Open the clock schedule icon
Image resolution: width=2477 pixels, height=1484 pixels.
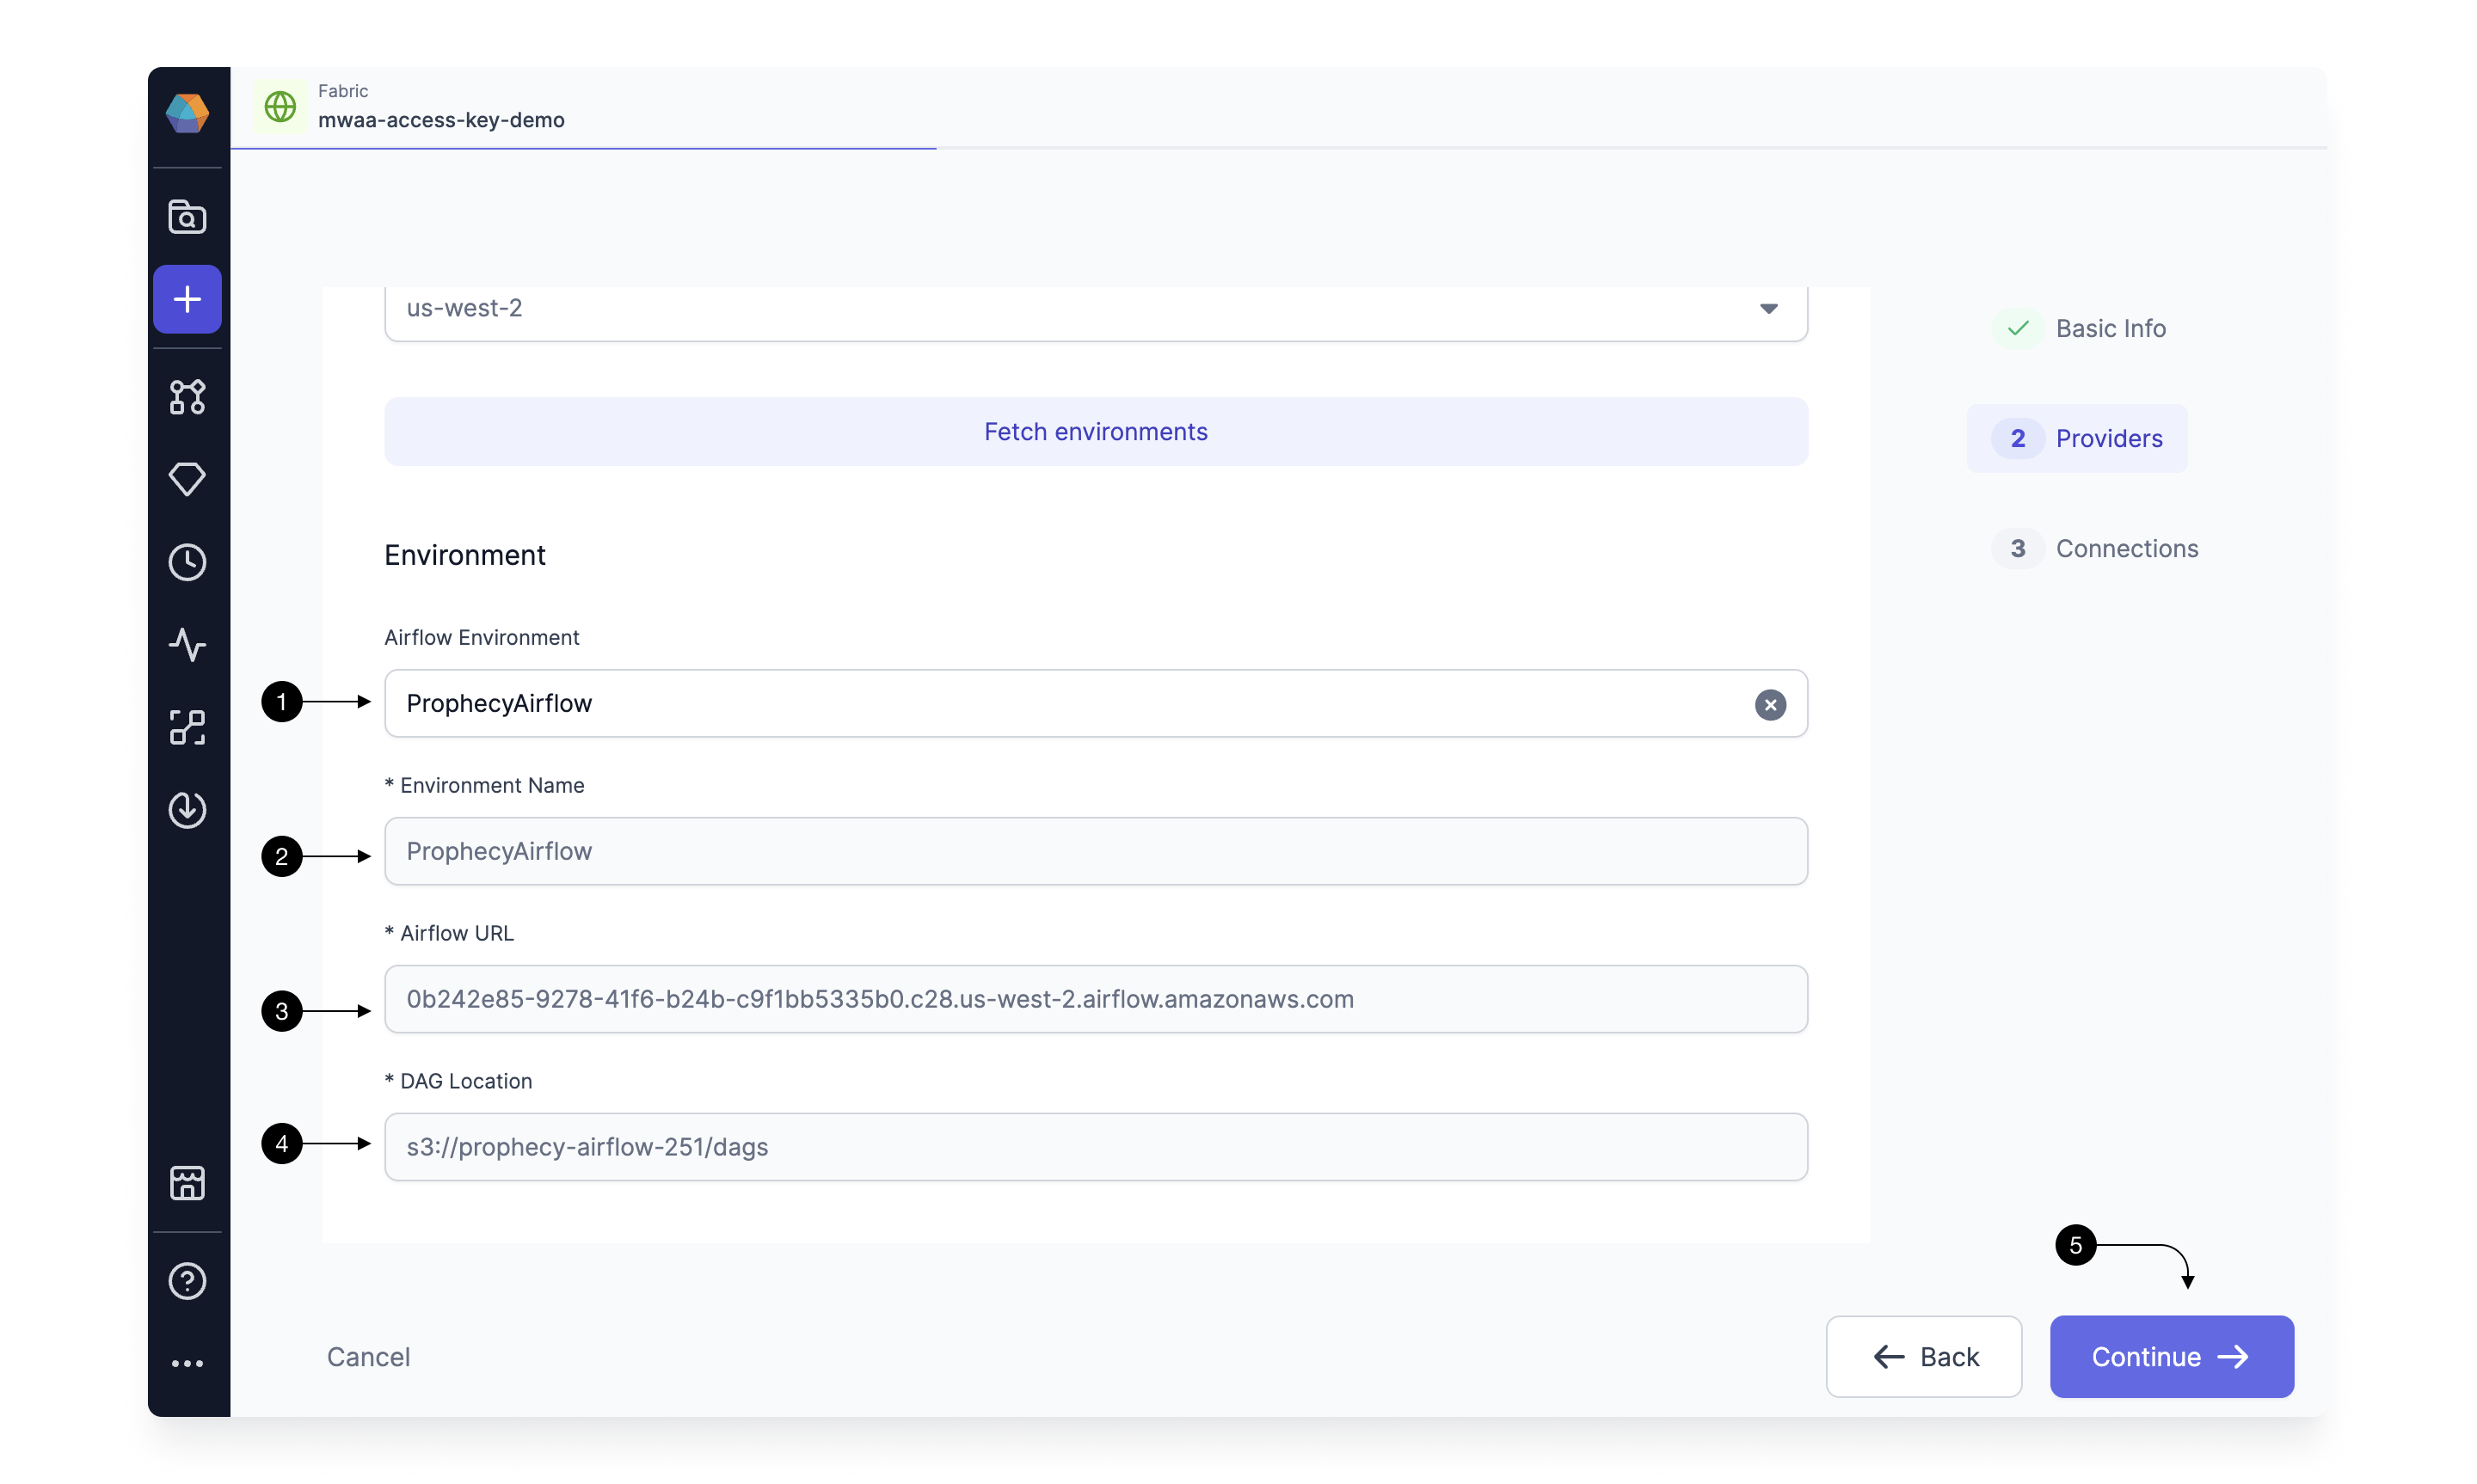(x=187, y=562)
